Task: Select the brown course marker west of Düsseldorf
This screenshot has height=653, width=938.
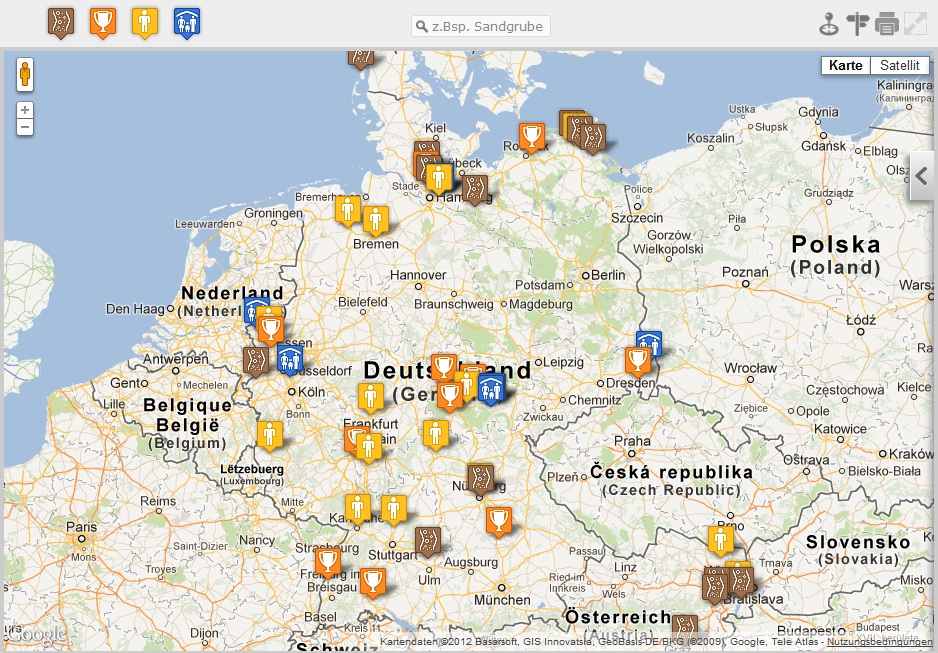Action: (256, 361)
